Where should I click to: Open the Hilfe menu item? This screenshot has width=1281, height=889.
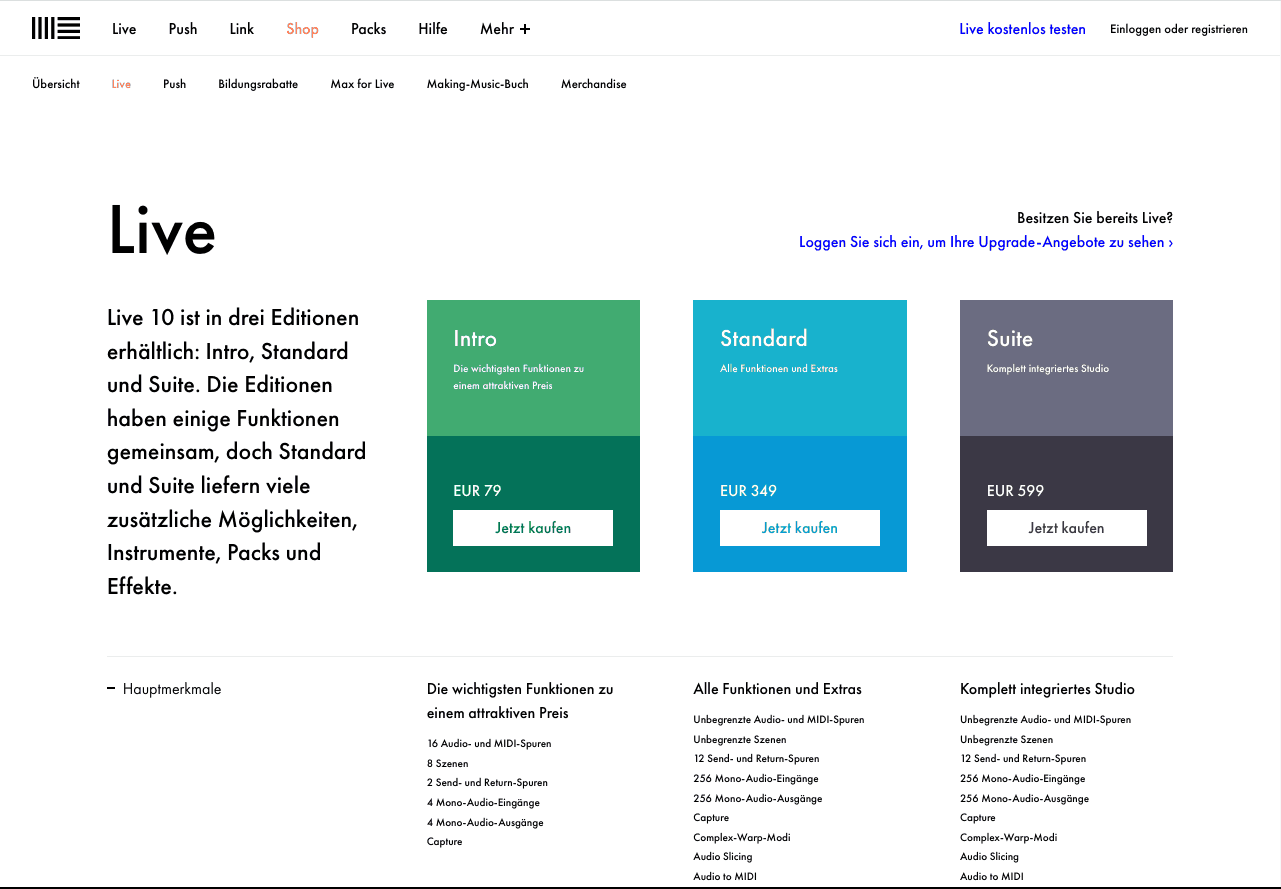(x=433, y=29)
